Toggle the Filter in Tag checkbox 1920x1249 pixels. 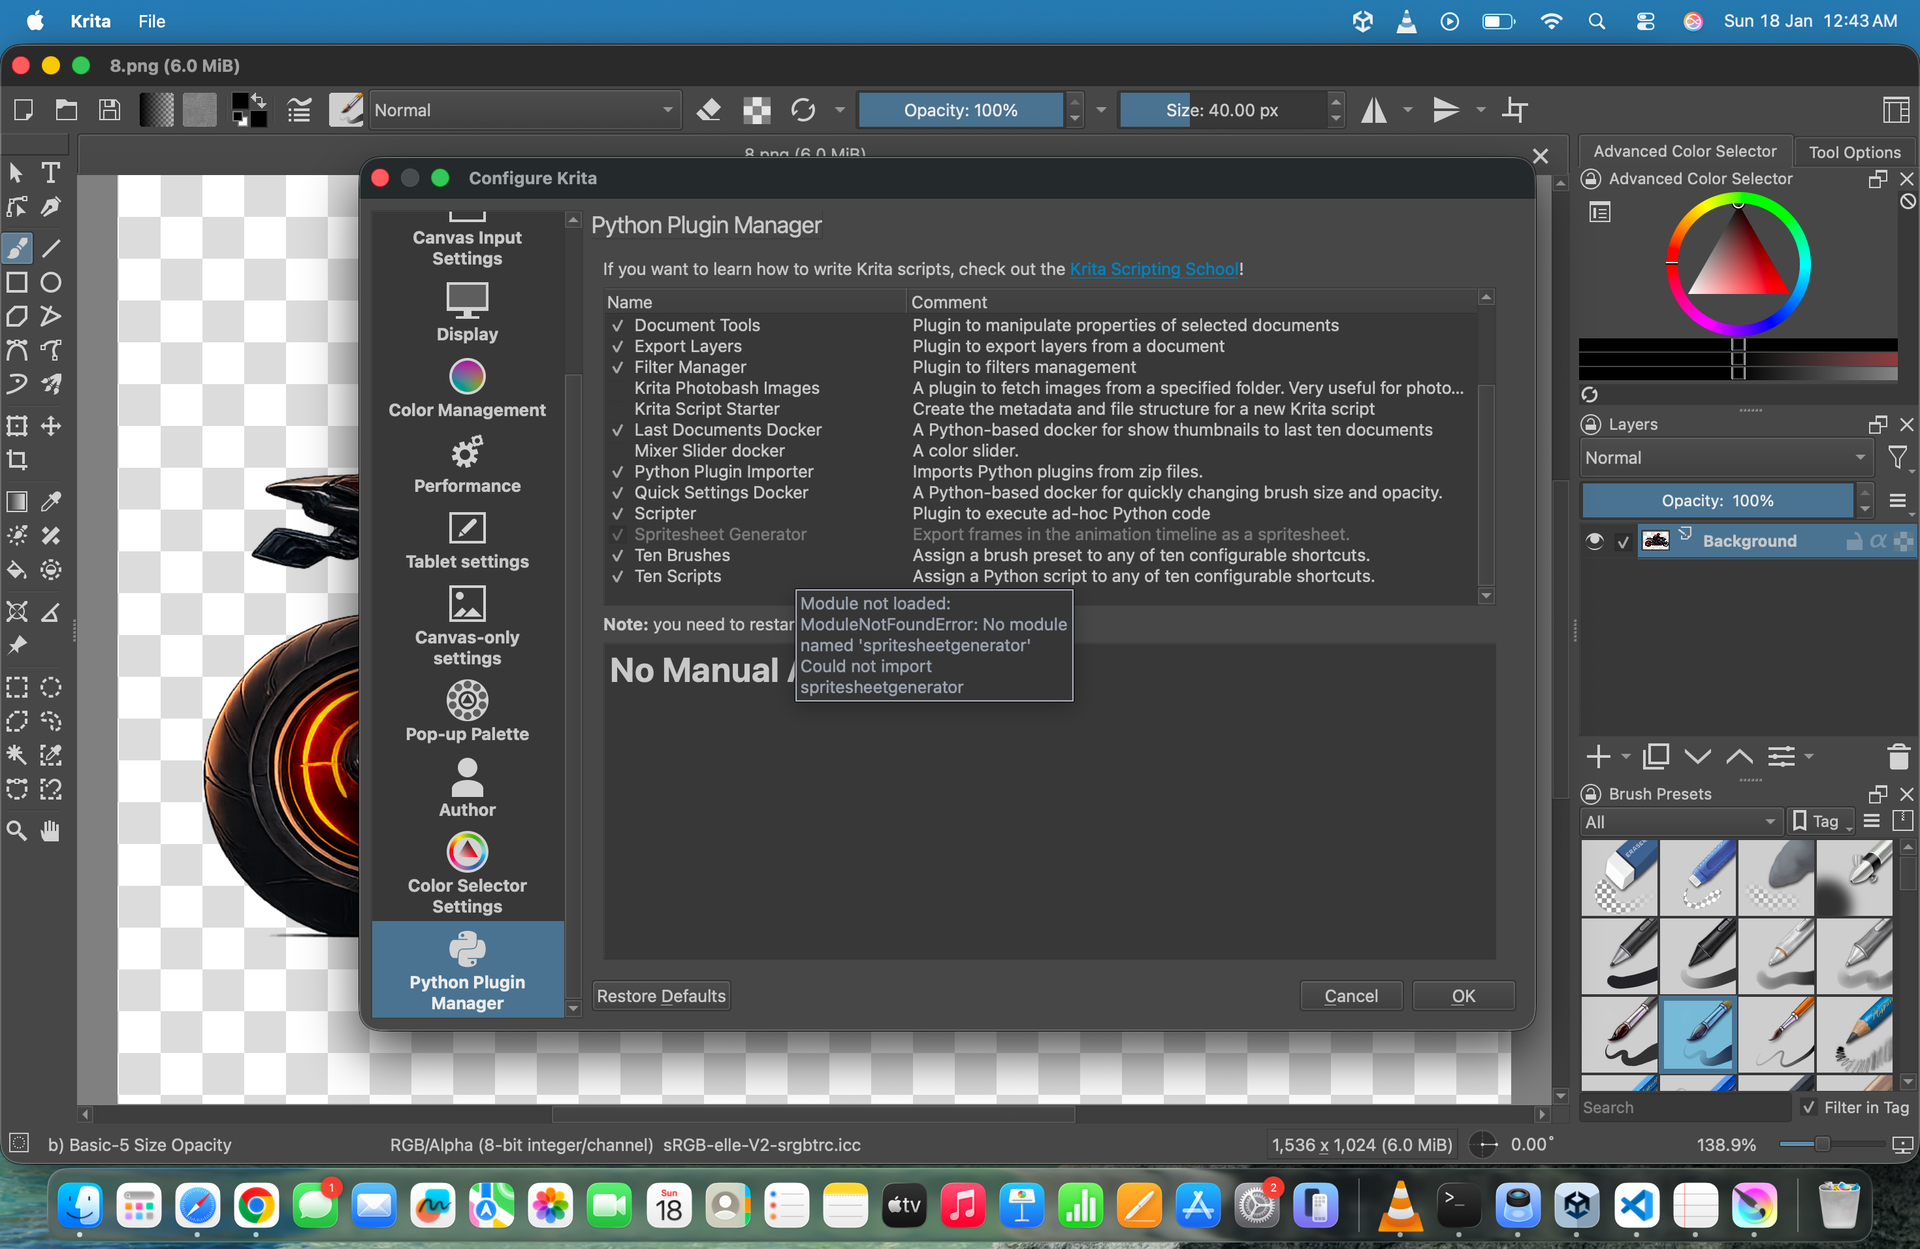coord(1808,1107)
